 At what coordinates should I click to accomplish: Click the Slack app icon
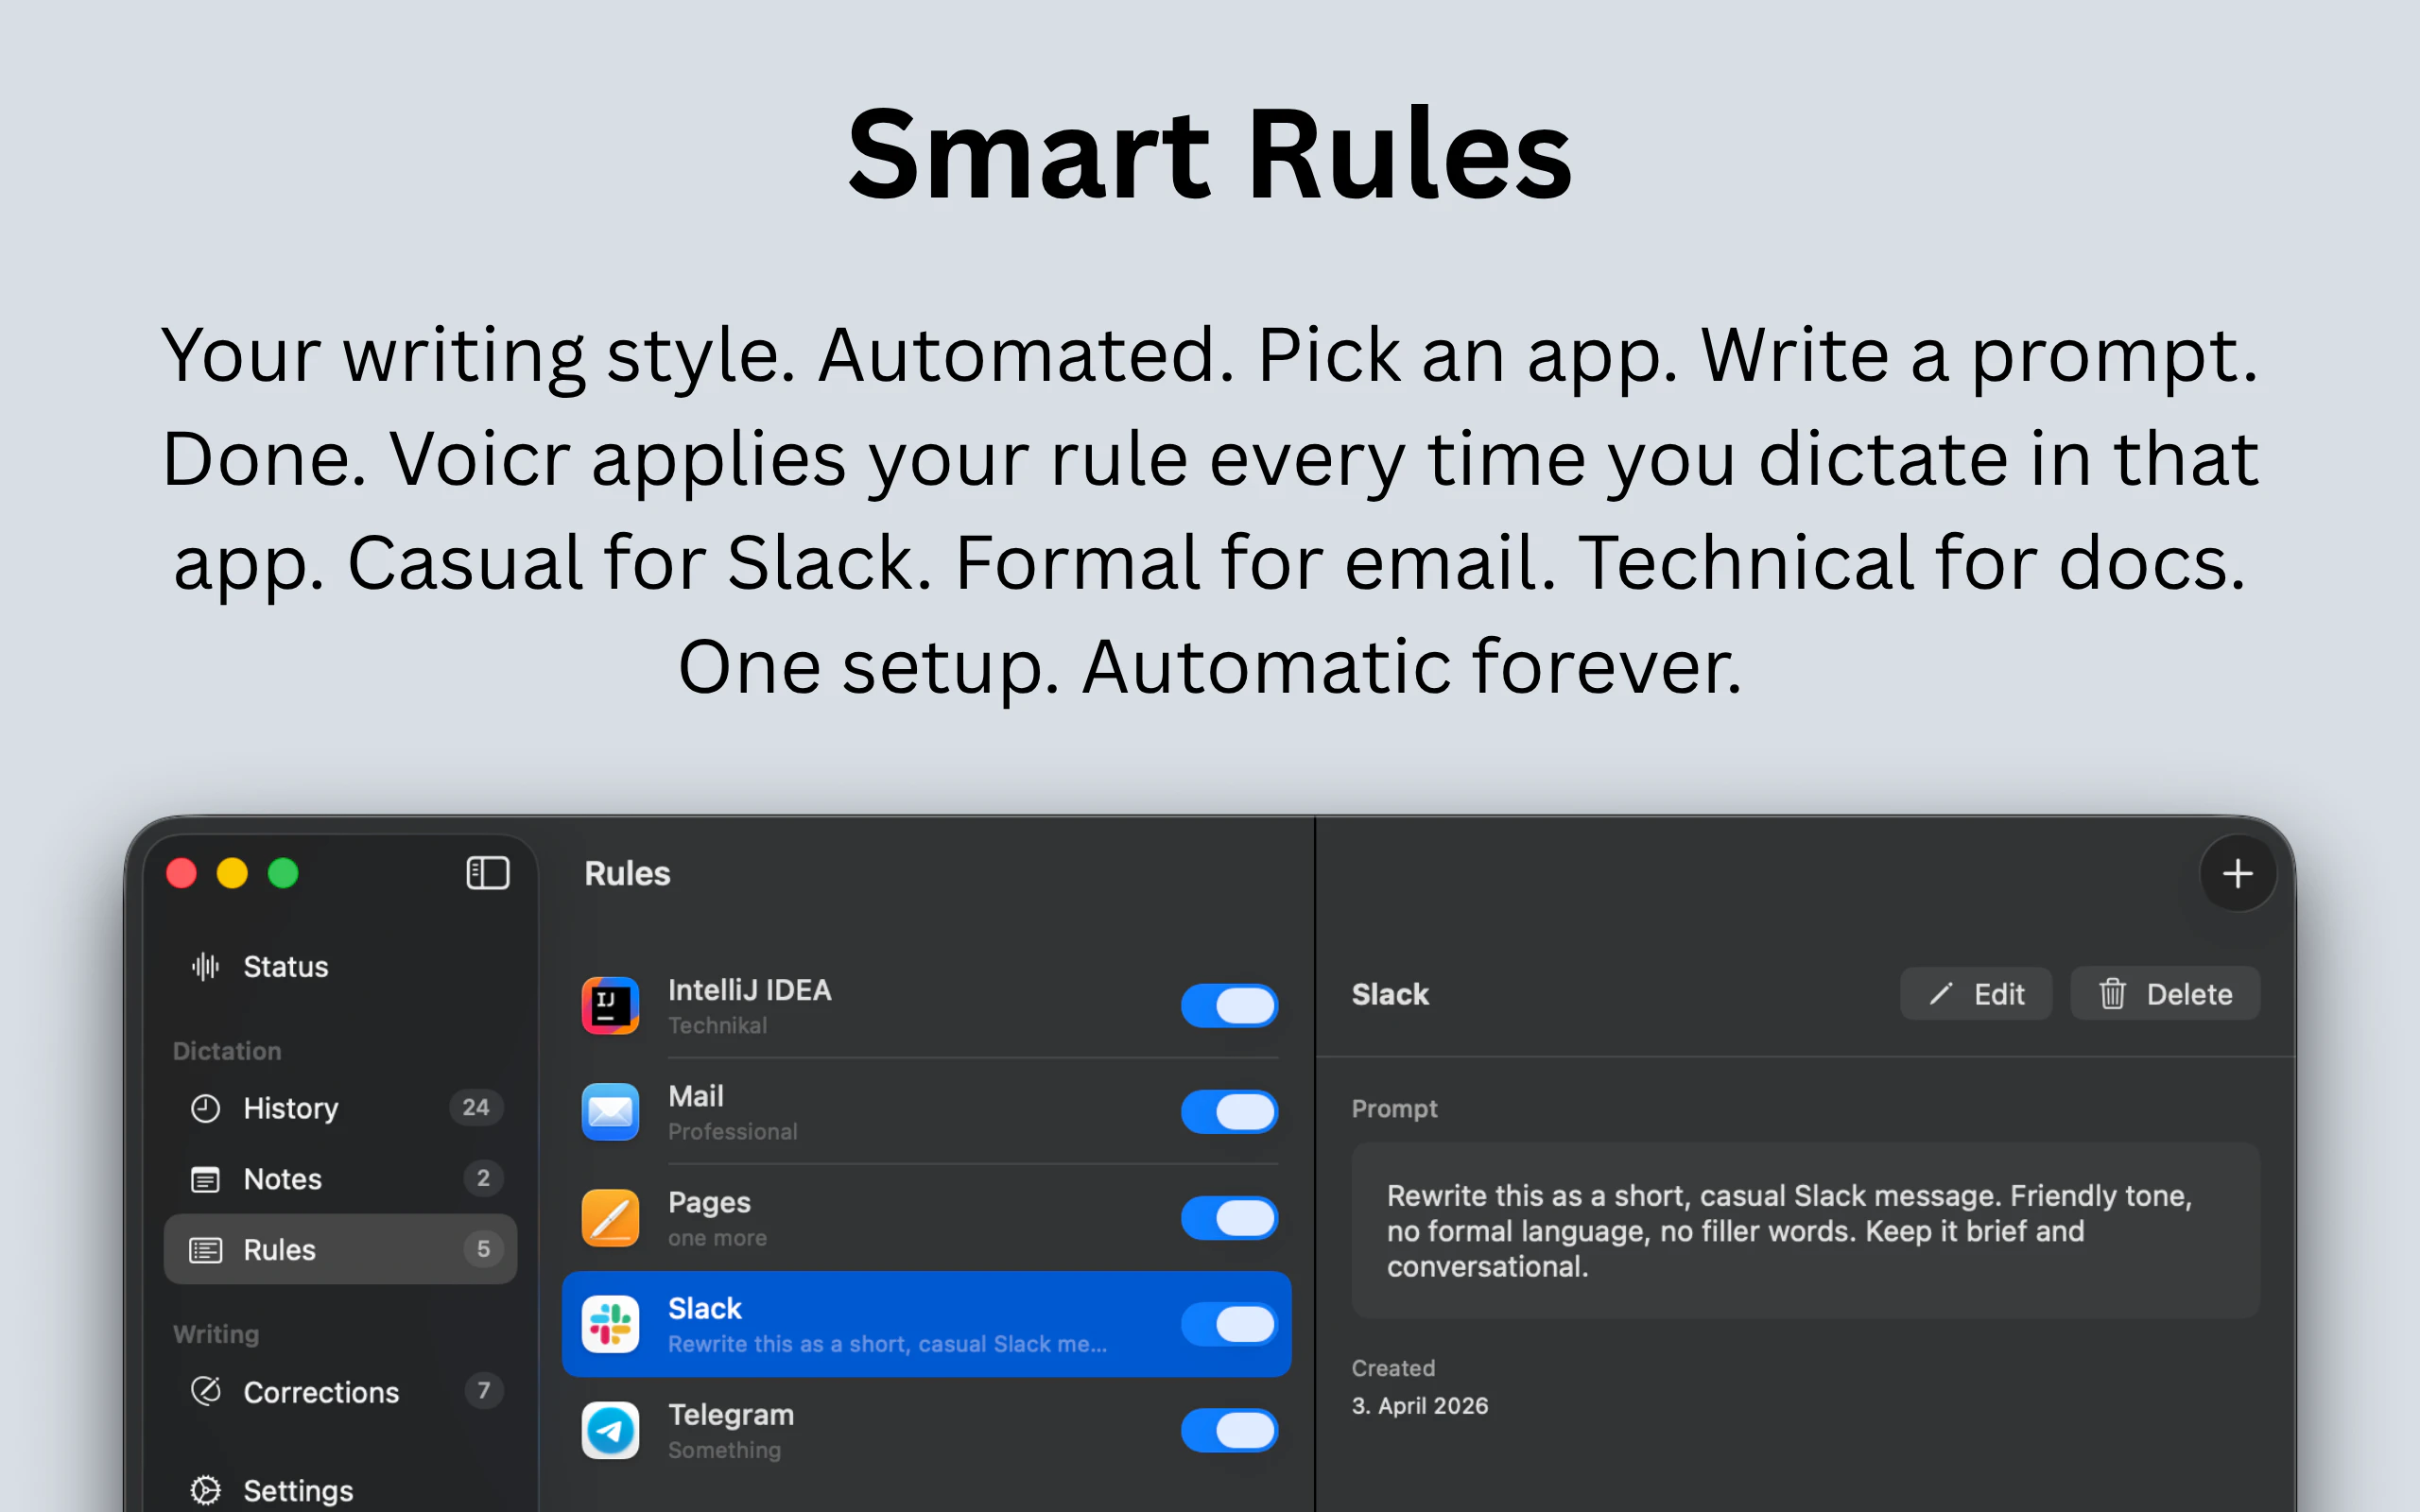(x=610, y=1324)
